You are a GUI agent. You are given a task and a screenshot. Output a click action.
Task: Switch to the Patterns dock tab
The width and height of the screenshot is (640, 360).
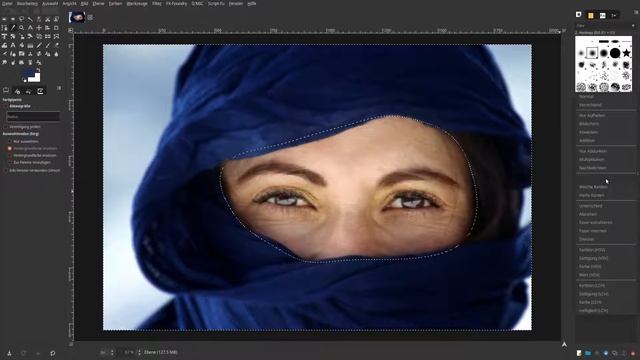coord(591,16)
